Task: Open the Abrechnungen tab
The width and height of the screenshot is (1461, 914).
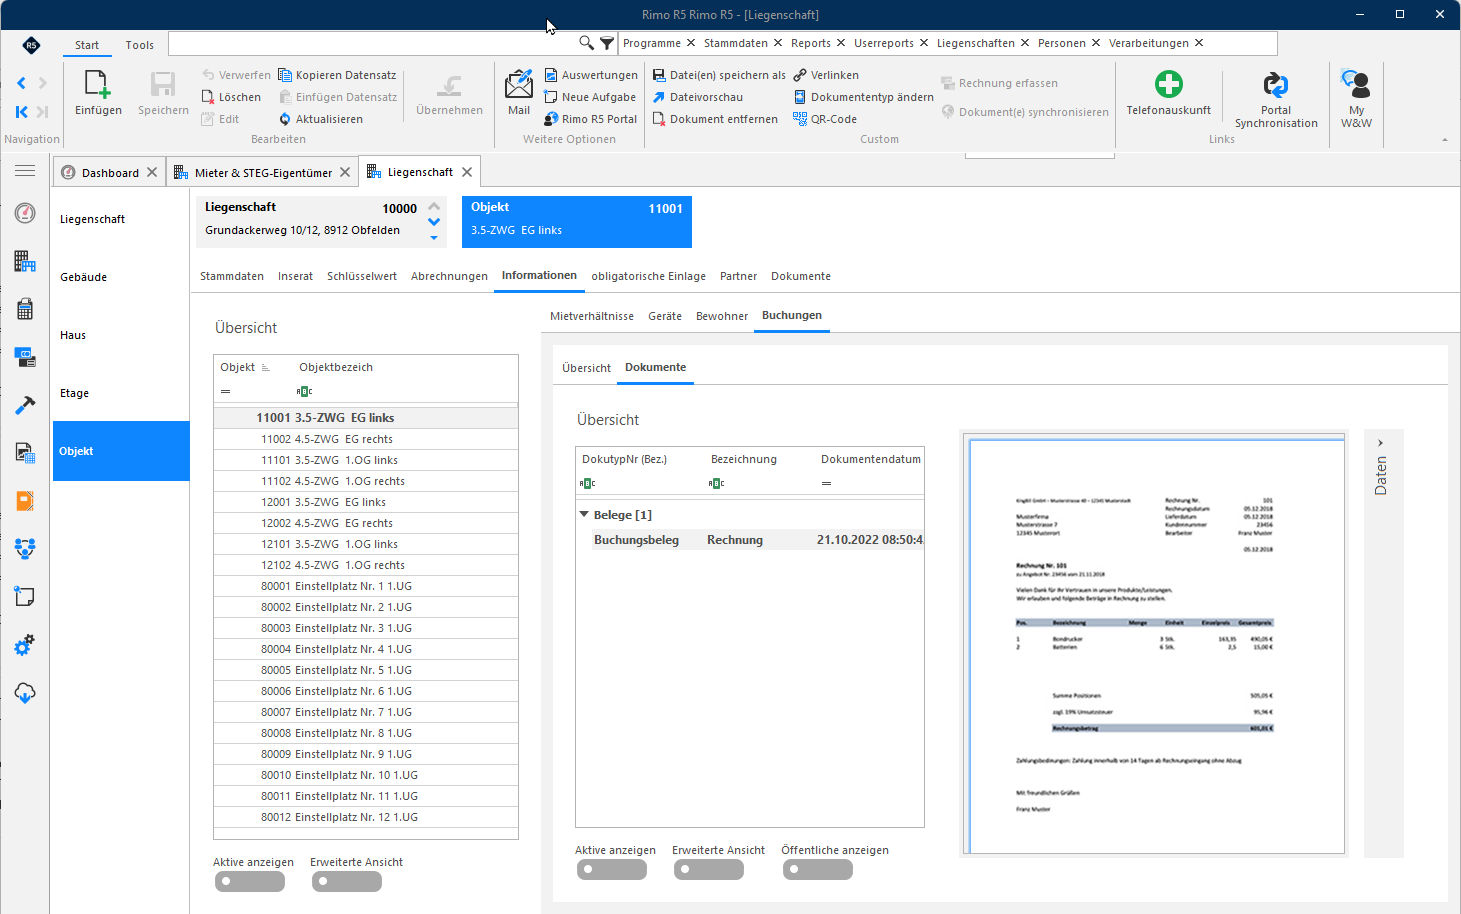Action: point(449,276)
